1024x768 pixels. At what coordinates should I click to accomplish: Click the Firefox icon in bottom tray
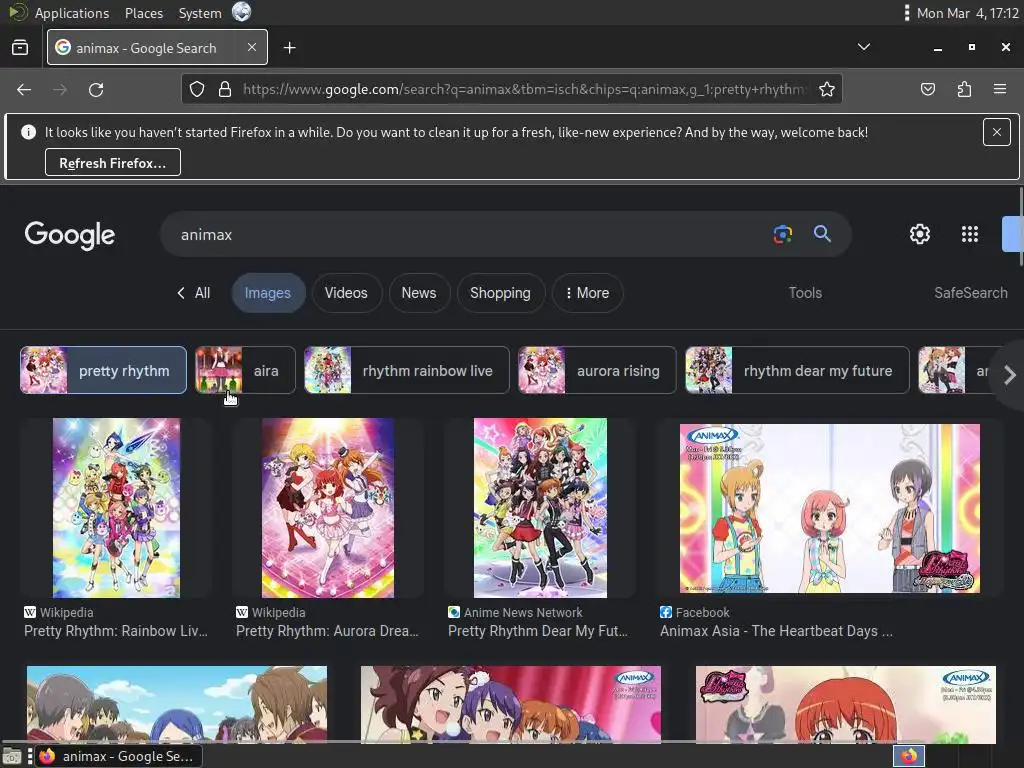(x=909, y=756)
